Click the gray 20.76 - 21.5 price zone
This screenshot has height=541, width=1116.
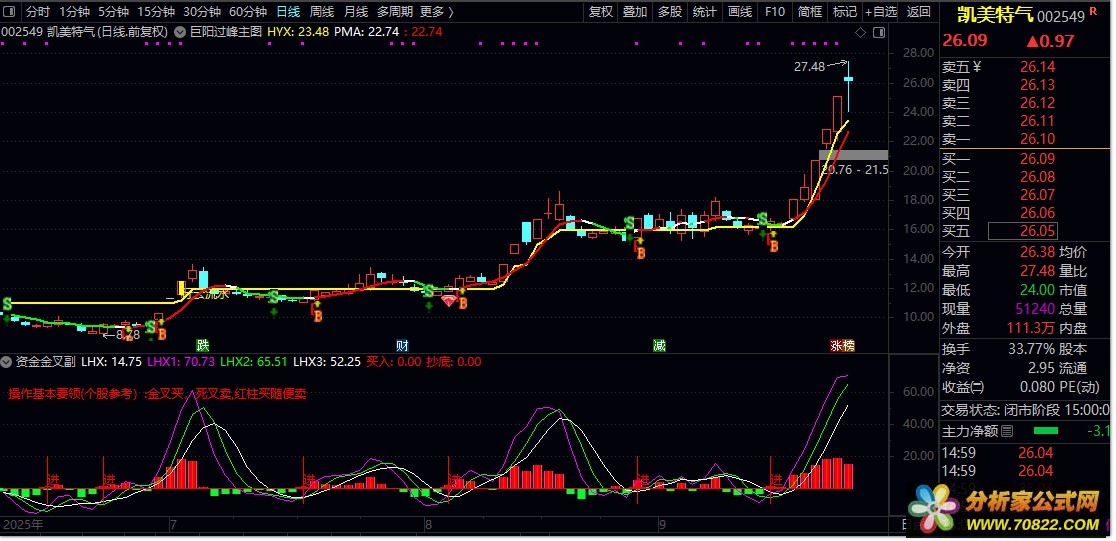coord(853,154)
